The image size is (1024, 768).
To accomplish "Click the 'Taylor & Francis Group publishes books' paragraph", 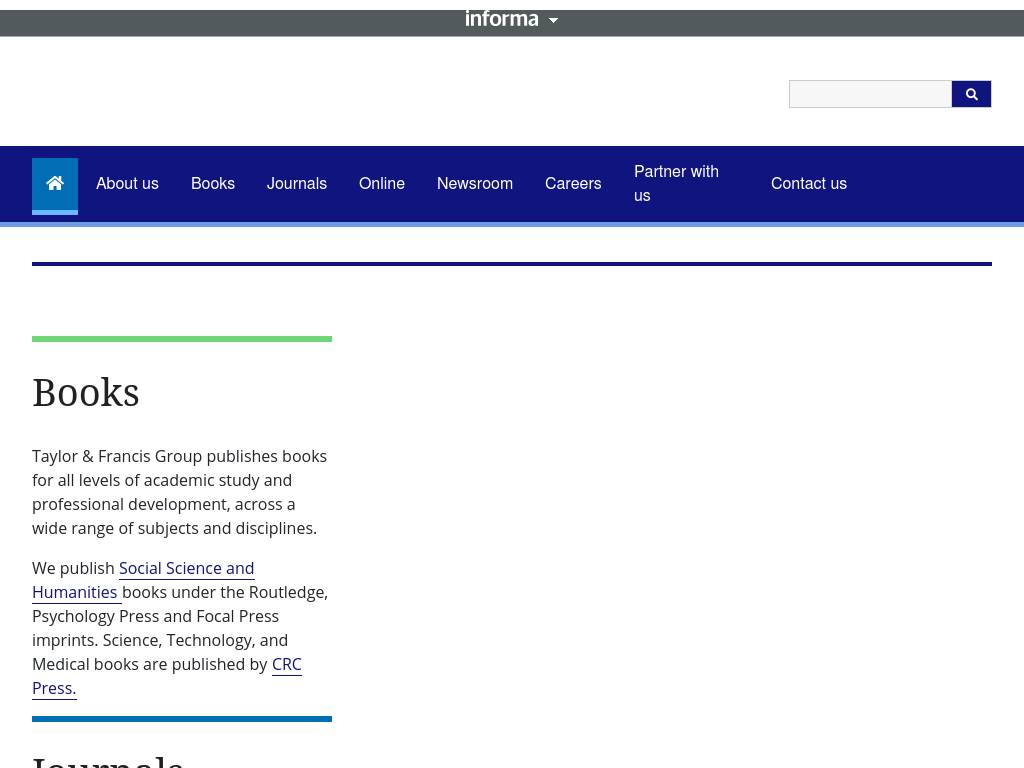I will coord(180,492).
